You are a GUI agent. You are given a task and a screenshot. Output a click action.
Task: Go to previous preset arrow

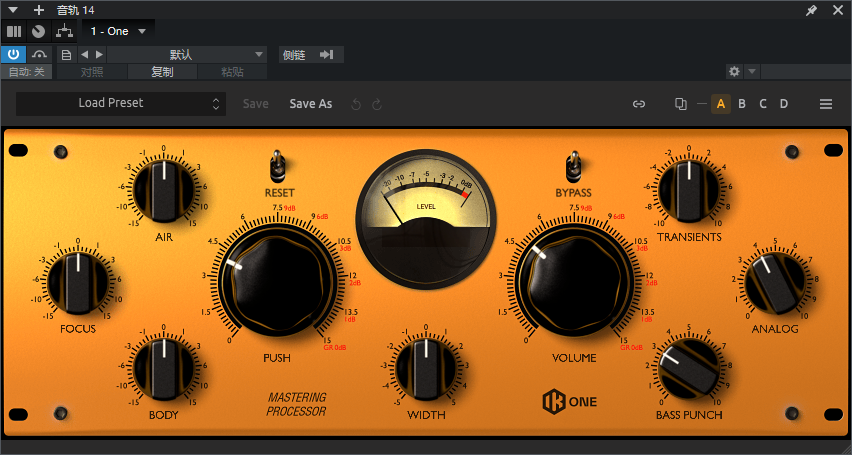[x=84, y=55]
